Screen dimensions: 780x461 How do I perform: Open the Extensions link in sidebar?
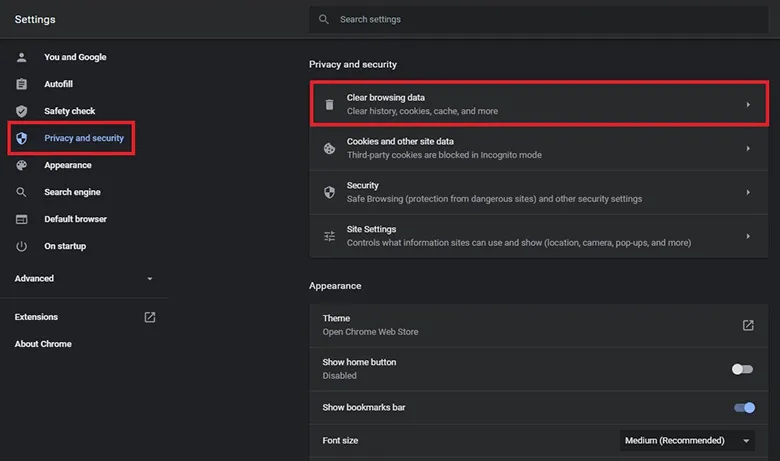[37, 317]
